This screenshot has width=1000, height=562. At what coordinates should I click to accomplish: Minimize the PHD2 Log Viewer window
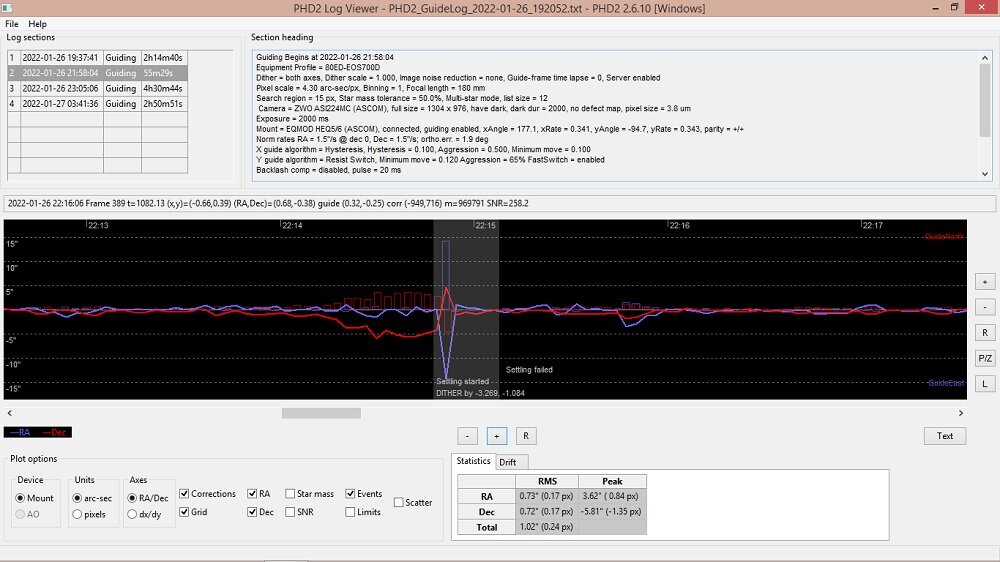pos(935,8)
